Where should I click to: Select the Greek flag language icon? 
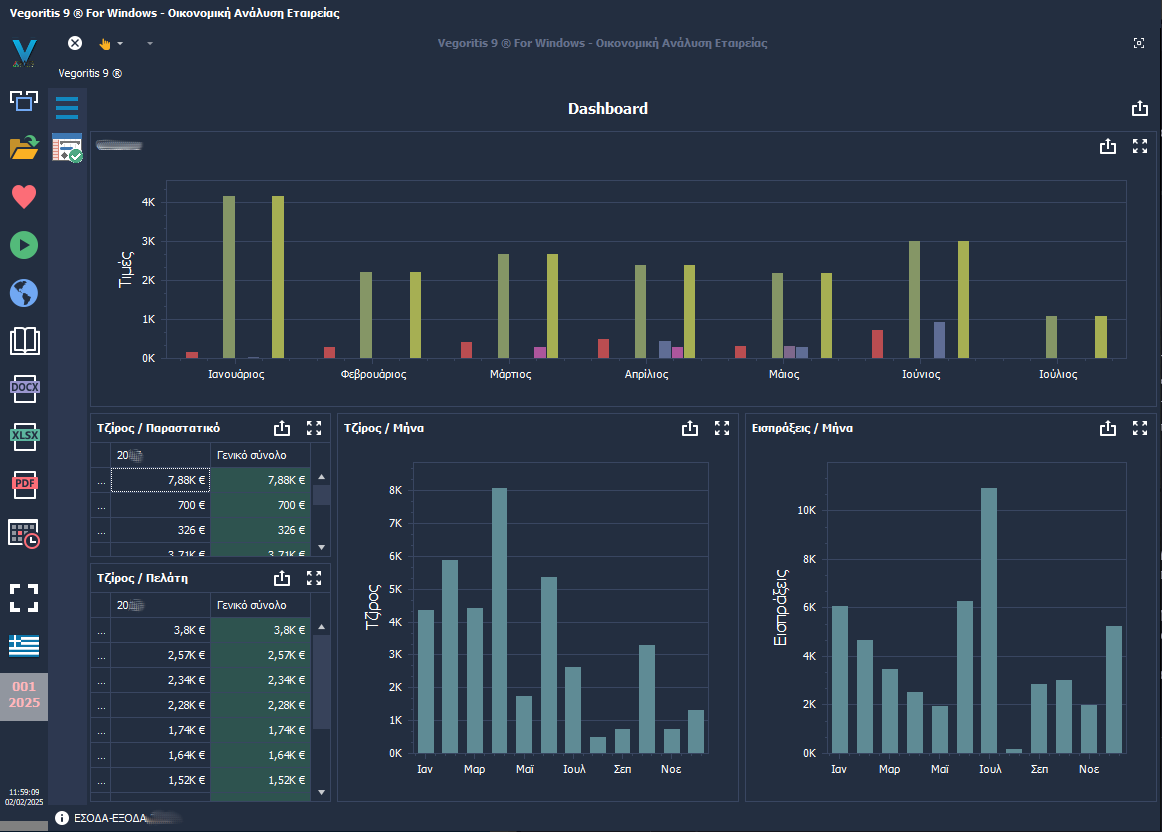(x=24, y=645)
